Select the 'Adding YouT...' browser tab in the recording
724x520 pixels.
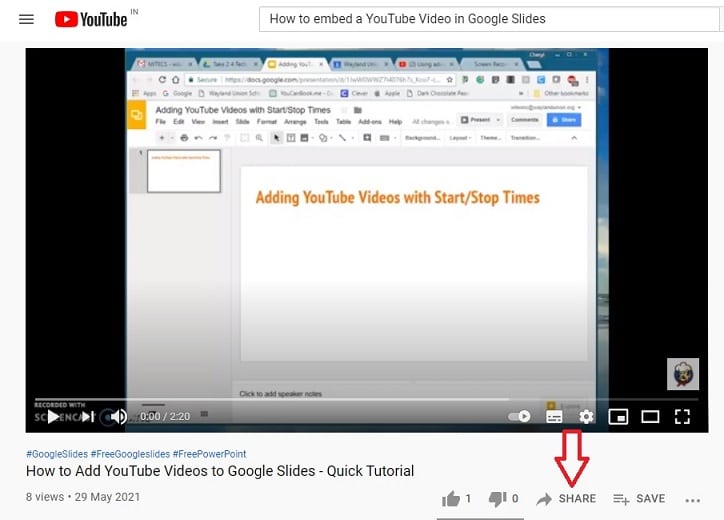pos(295,64)
